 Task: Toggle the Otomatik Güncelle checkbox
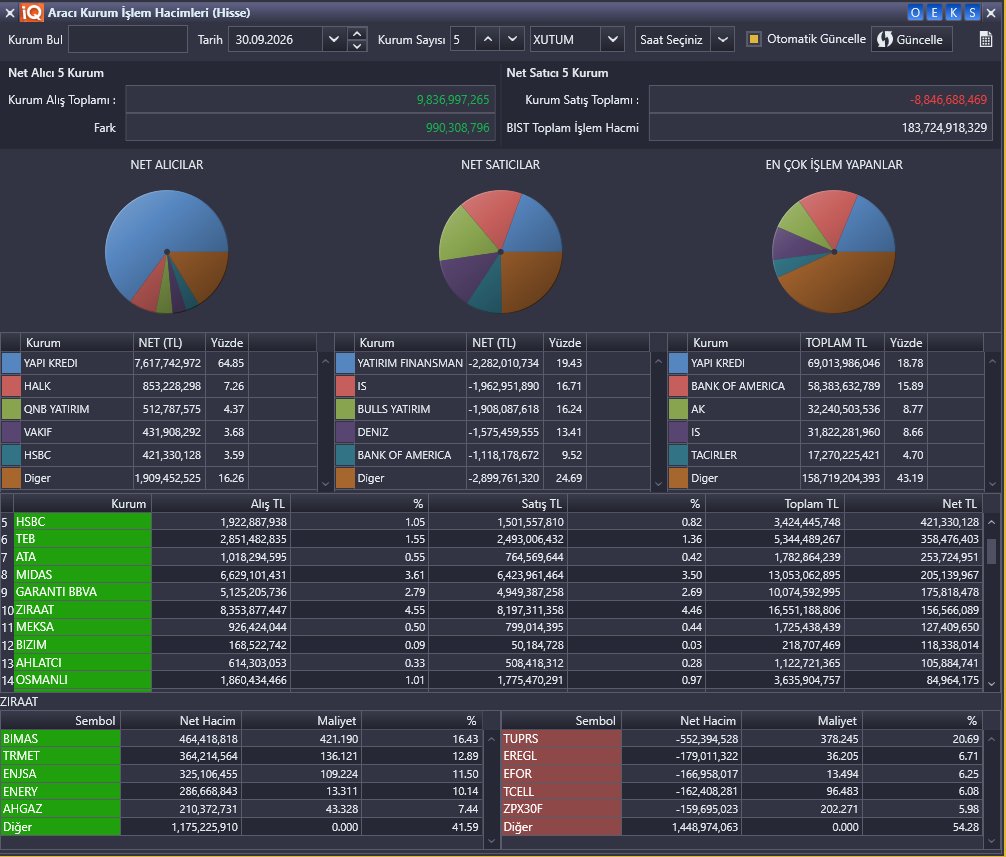754,39
